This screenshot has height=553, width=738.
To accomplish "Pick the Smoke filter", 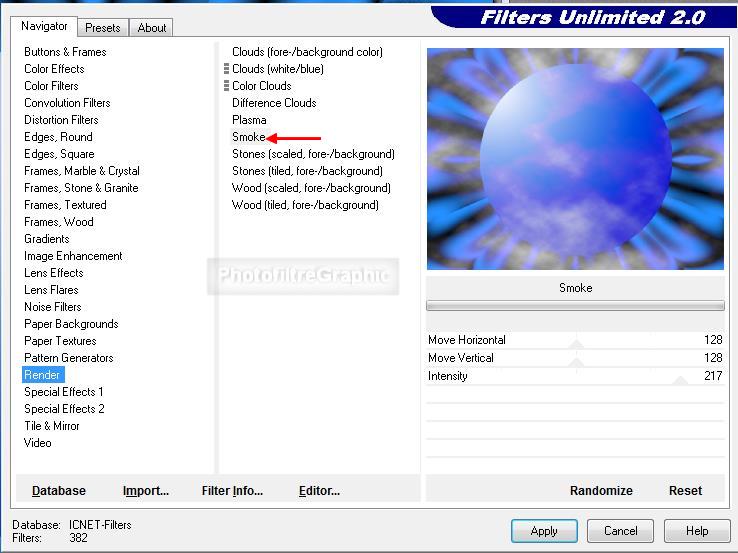I will pyautogui.click(x=249, y=137).
